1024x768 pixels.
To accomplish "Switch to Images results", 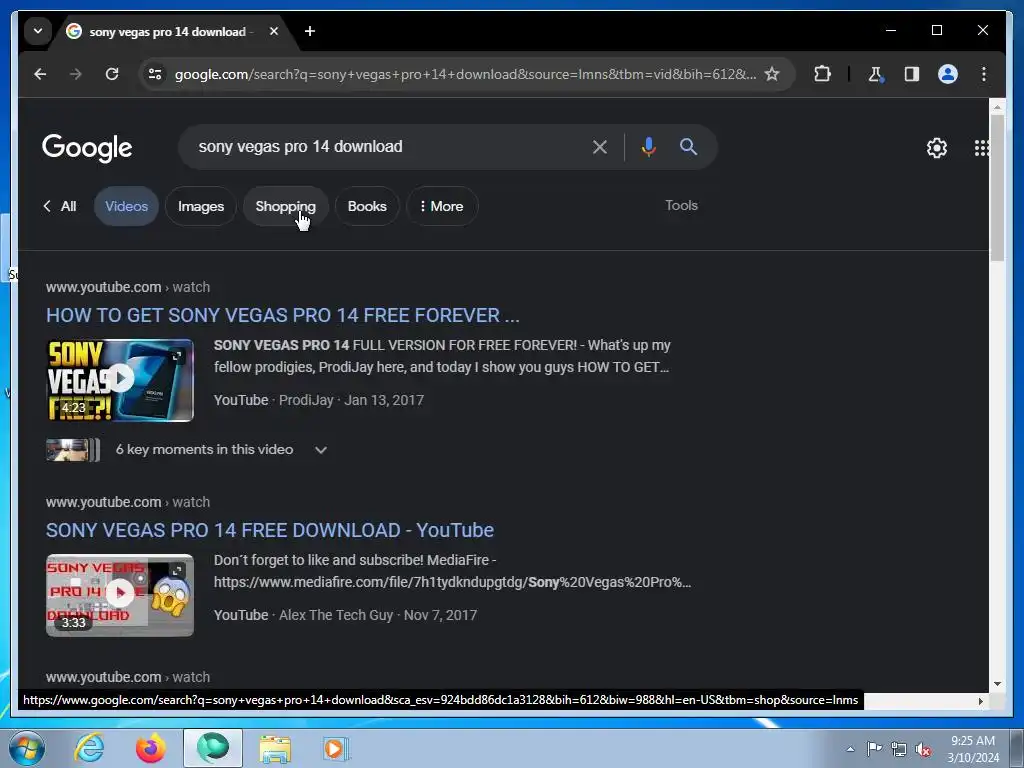I will pyautogui.click(x=200, y=206).
